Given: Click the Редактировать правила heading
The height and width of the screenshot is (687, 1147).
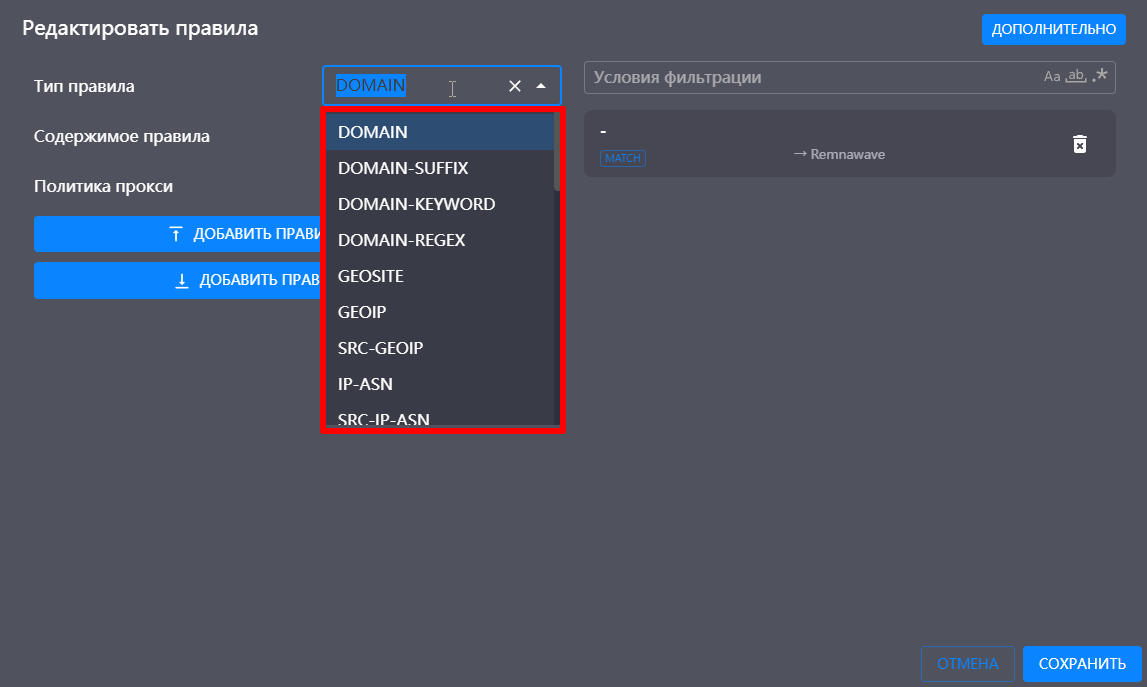Looking at the screenshot, I should 140,28.
